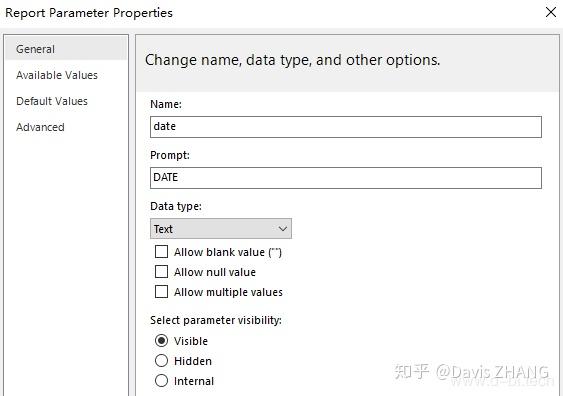Click the Data type dropdown chevron
The width and height of the screenshot is (563, 396).
(283, 229)
